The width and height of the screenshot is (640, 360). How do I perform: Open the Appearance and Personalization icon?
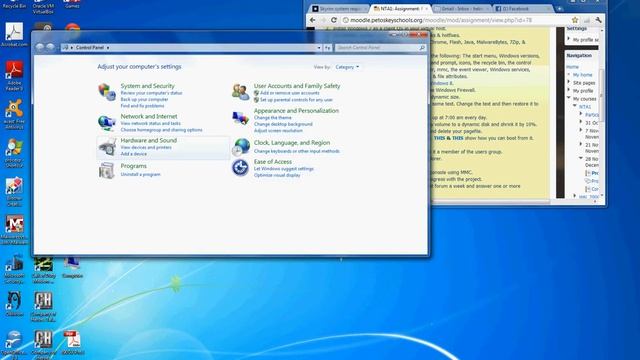coord(240,118)
